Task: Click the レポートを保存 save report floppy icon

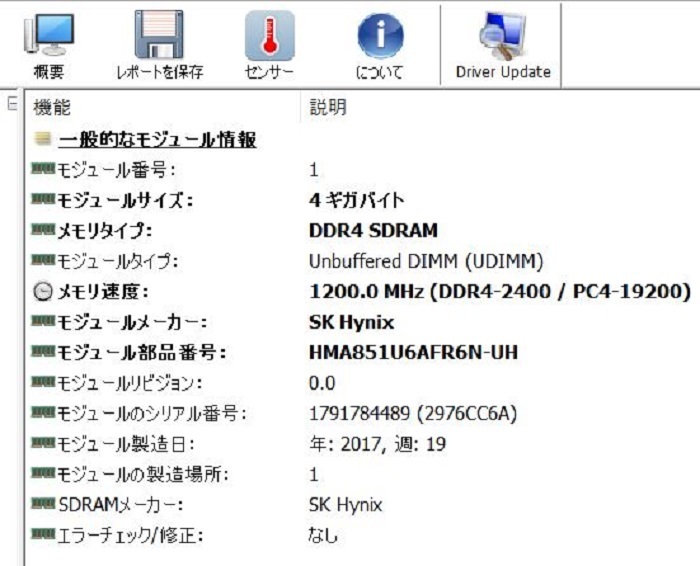Action: pos(159,35)
